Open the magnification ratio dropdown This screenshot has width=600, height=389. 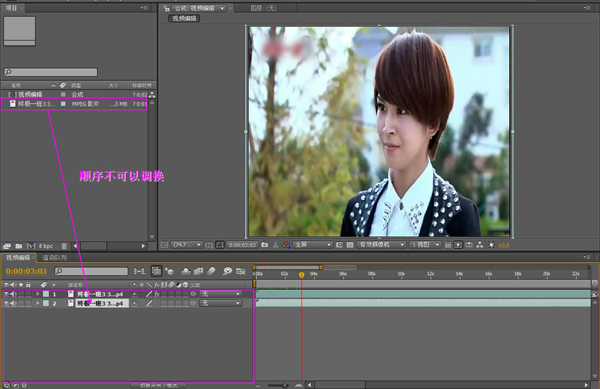pos(187,245)
